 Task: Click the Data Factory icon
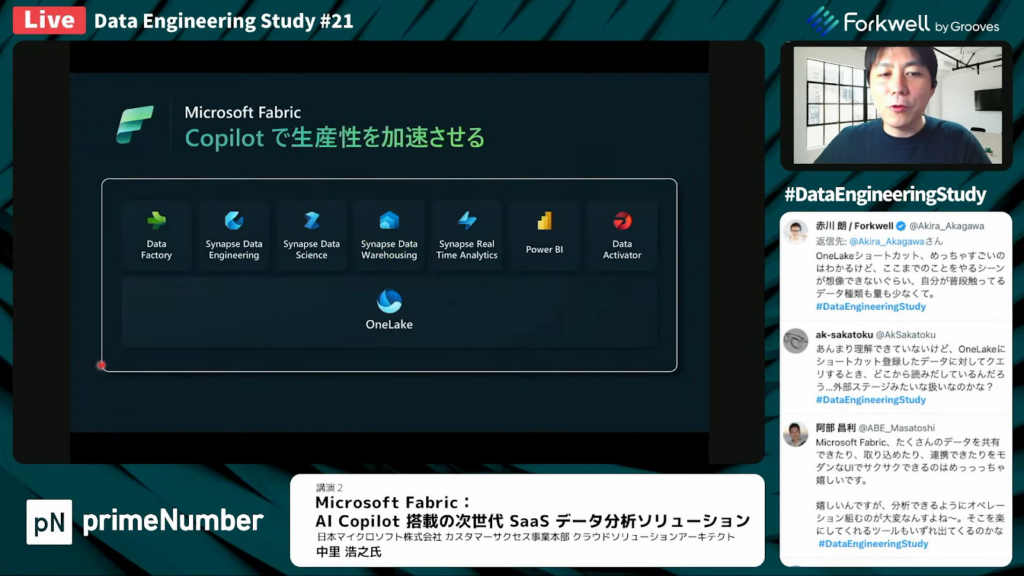(x=156, y=221)
